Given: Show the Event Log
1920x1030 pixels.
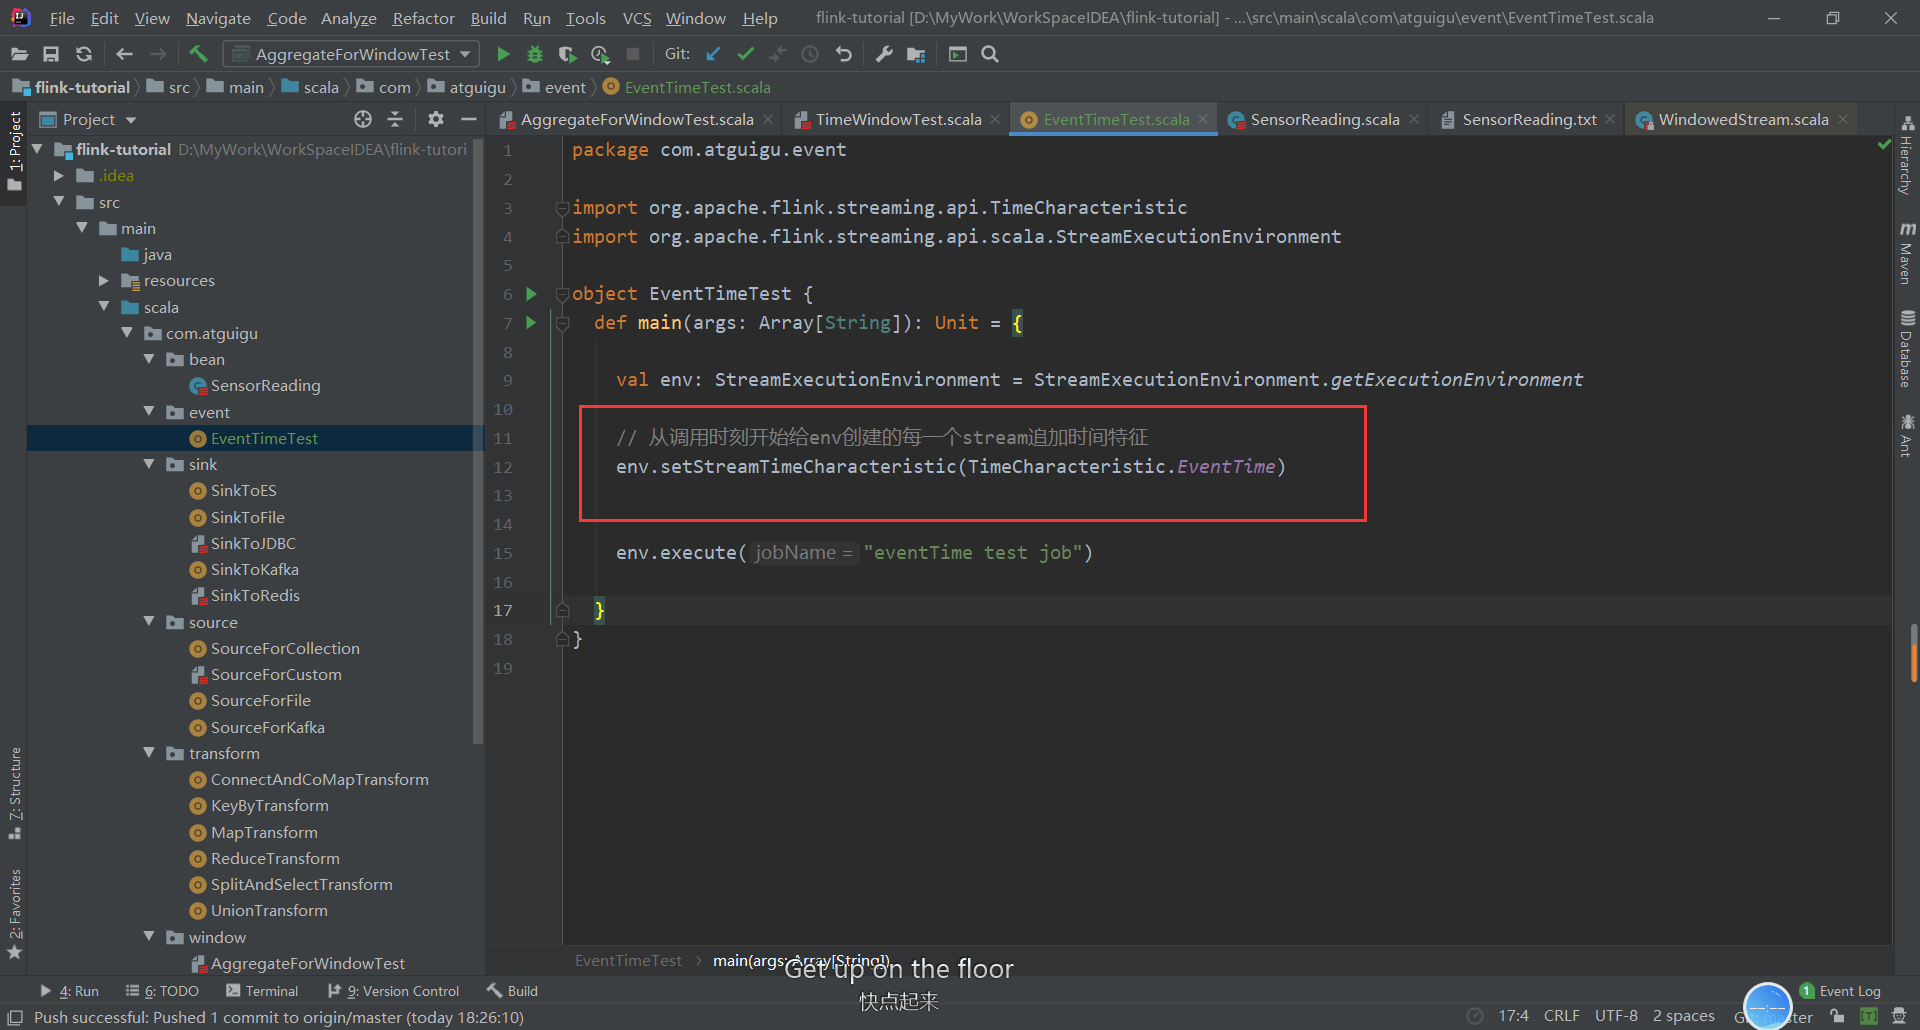Looking at the screenshot, I should pyautogui.click(x=1849, y=991).
